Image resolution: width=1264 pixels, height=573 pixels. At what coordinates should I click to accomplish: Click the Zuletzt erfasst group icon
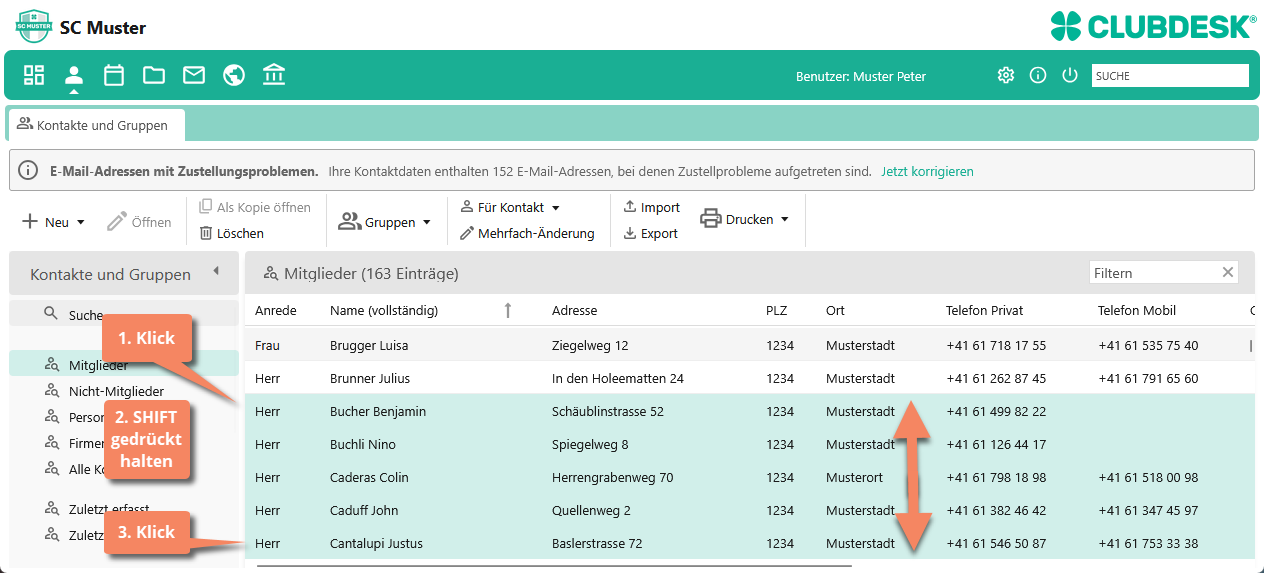52,508
